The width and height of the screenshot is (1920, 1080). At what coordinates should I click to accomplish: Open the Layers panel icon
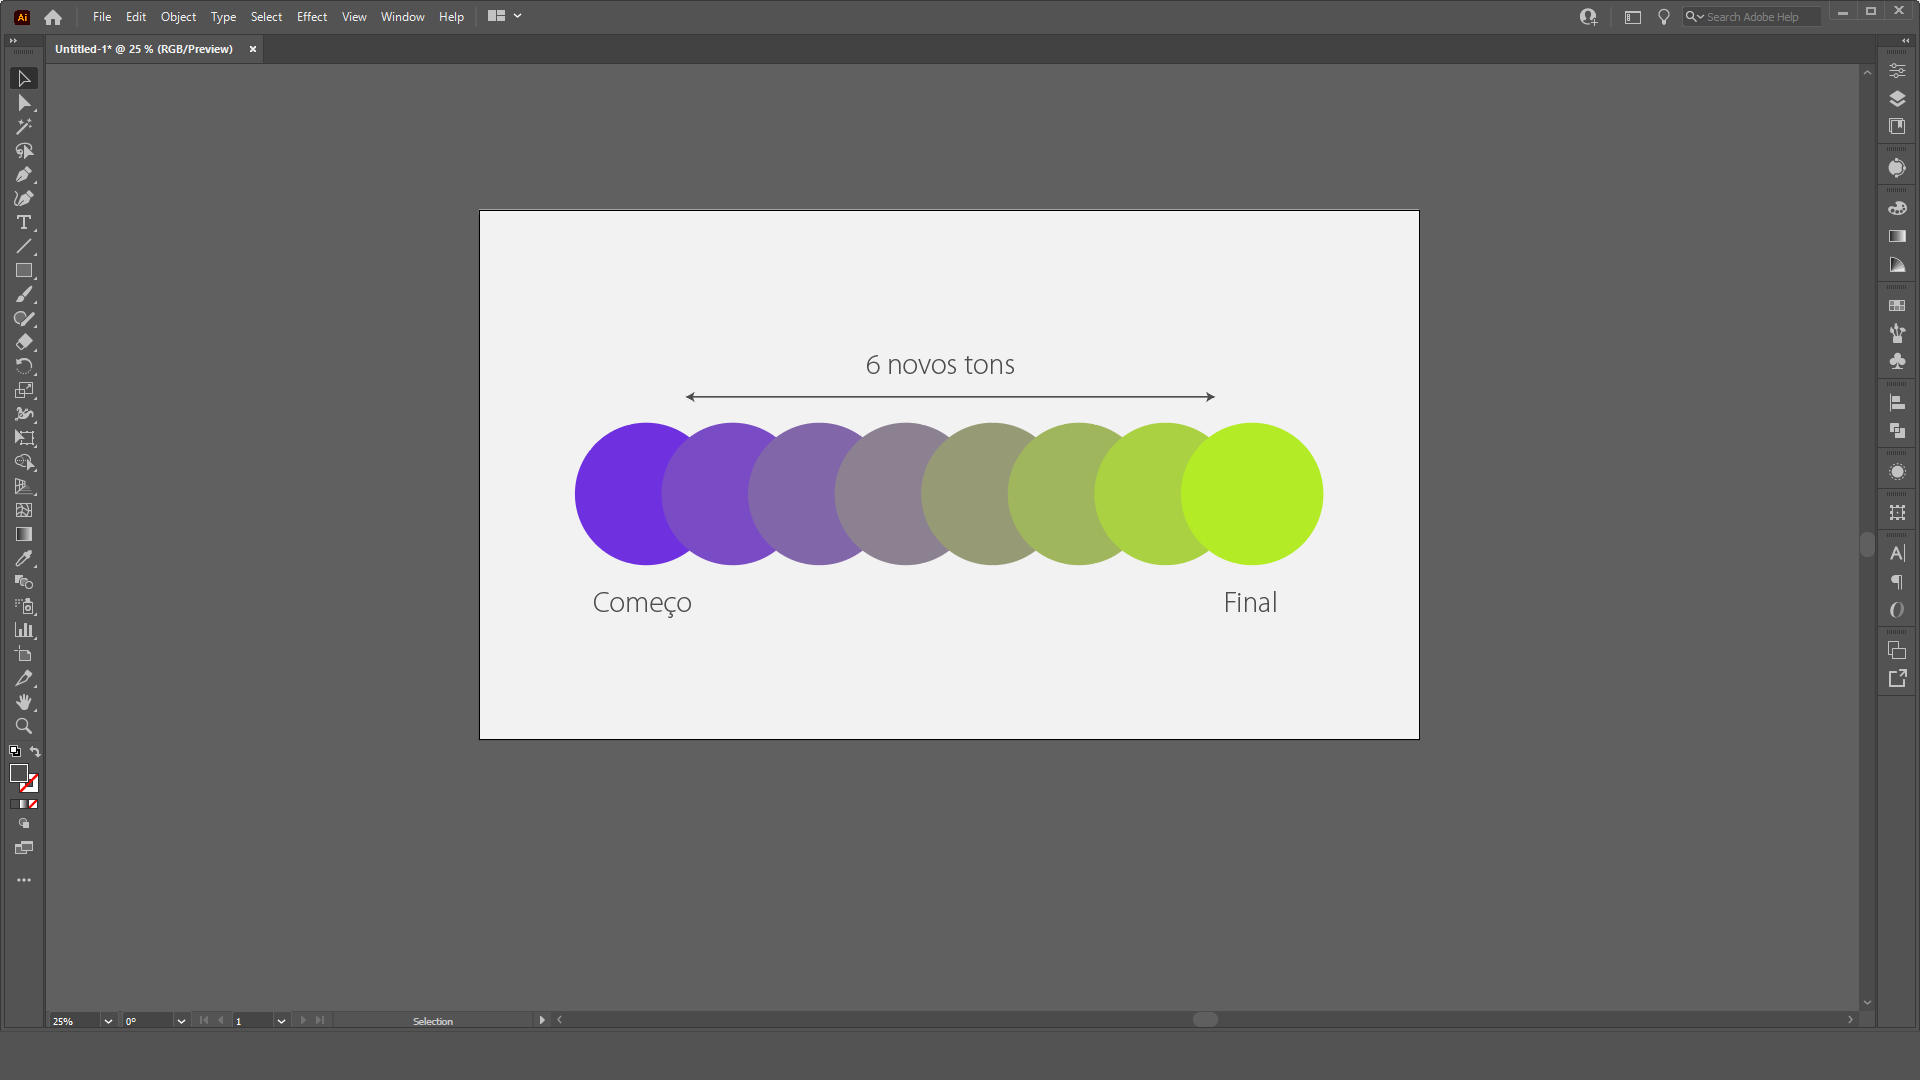[x=1897, y=98]
